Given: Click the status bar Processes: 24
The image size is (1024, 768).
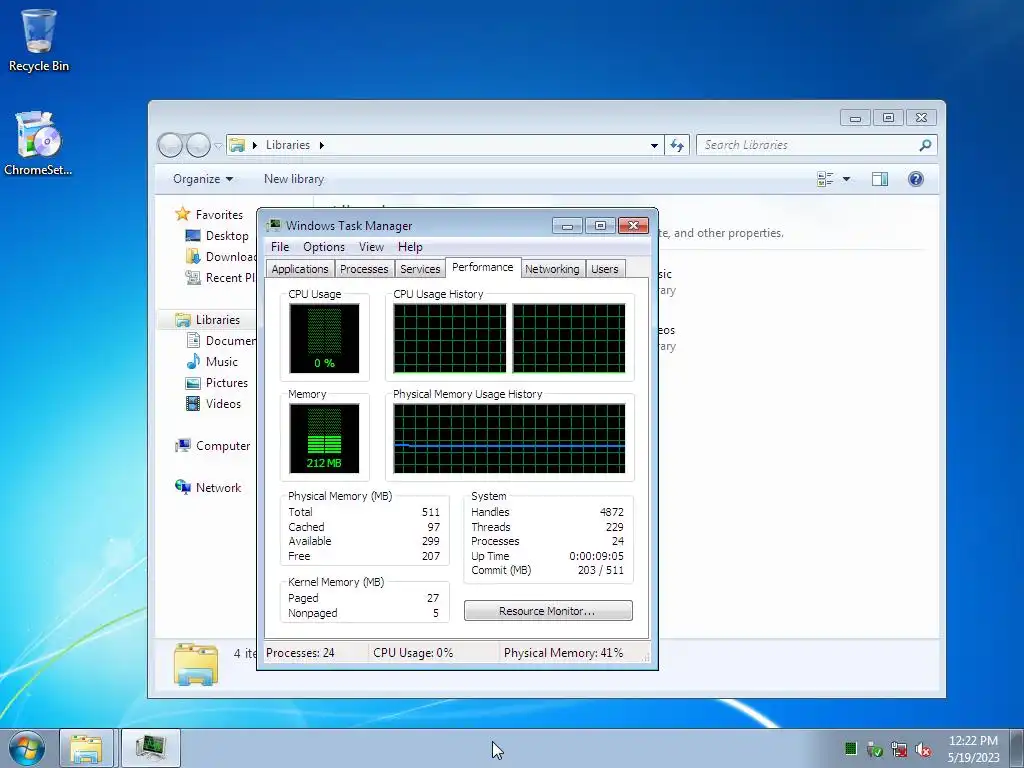Looking at the screenshot, I should point(300,652).
